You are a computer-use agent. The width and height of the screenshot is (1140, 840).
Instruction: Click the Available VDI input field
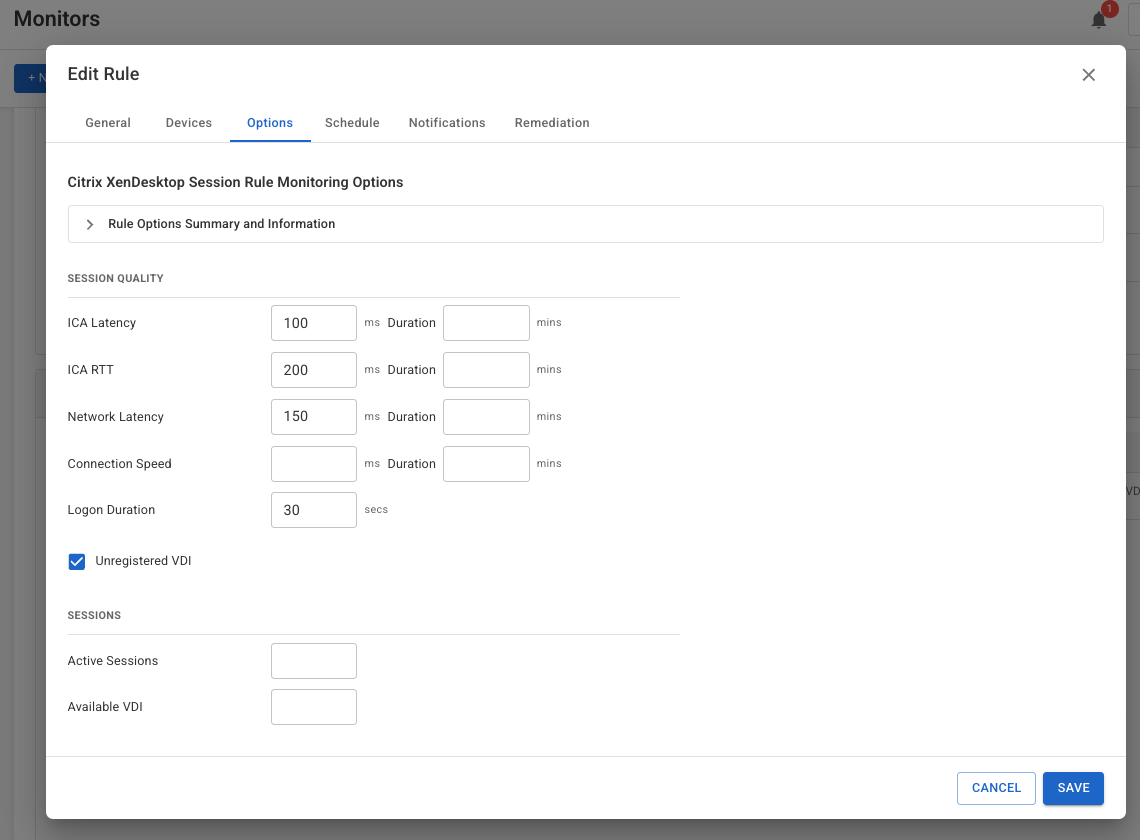click(314, 707)
